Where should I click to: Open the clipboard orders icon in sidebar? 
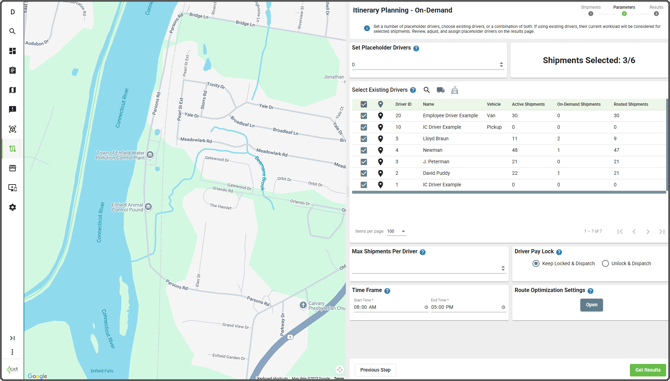(12, 70)
